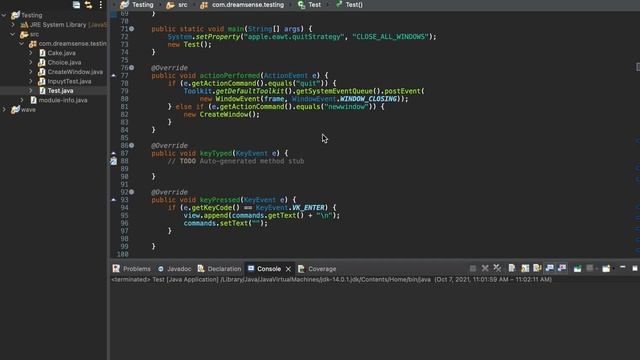
Task: Toggle code folding at line 76
Action: 131,68
